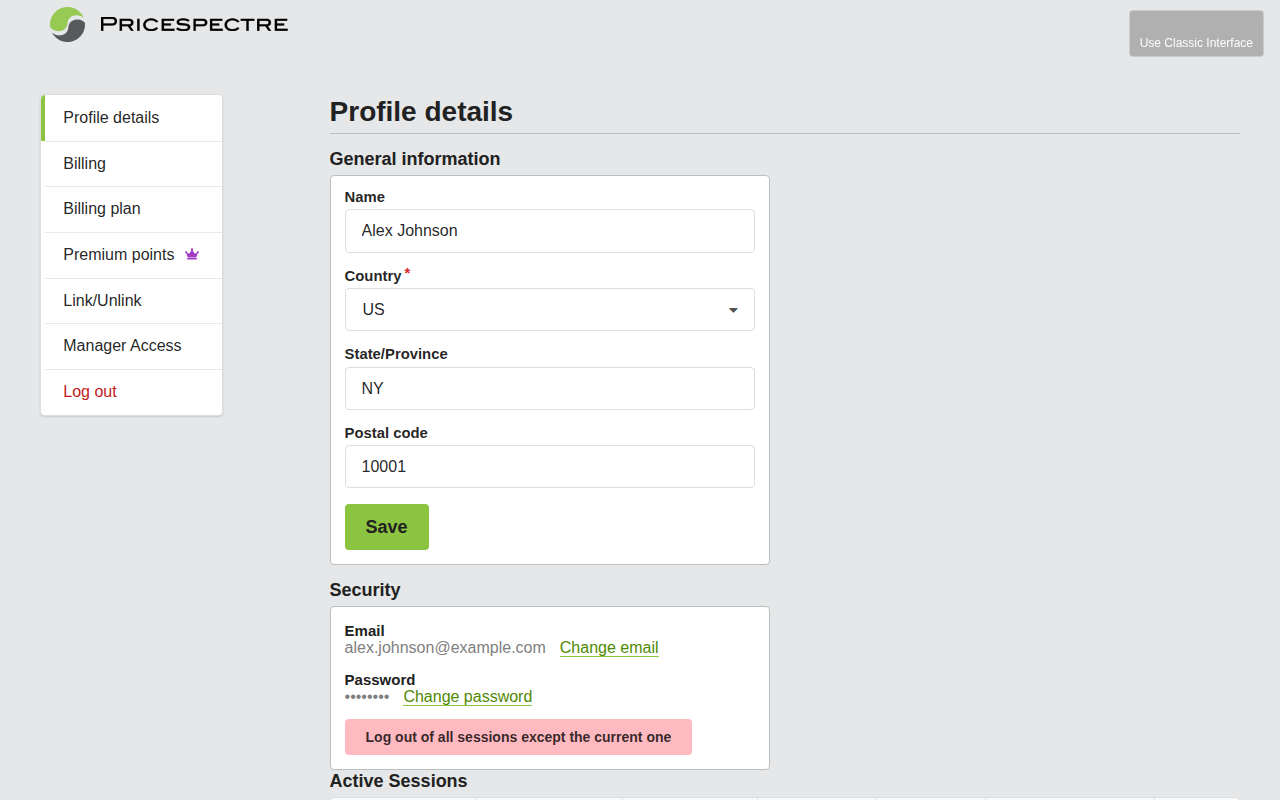Image resolution: width=1280 pixels, height=800 pixels.
Task: Log out from the sidebar
Action: tap(90, 391)
